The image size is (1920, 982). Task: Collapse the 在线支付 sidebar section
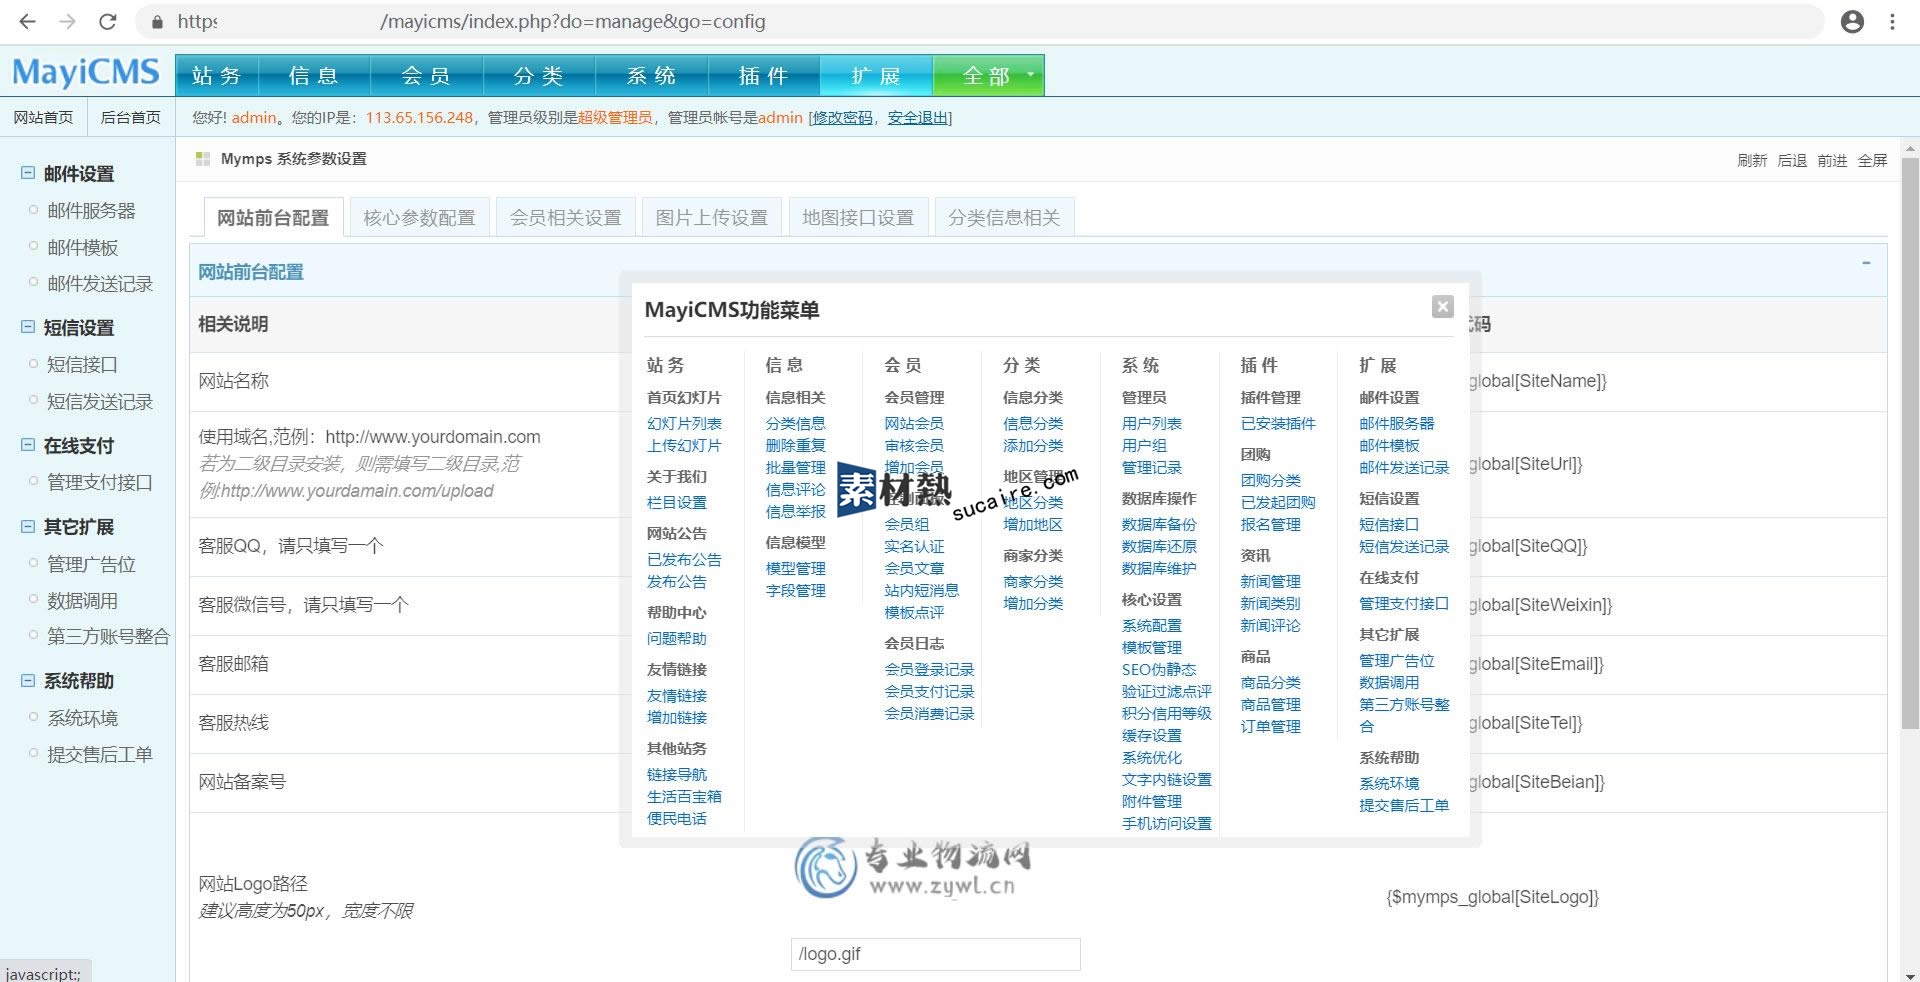(28, 445)
